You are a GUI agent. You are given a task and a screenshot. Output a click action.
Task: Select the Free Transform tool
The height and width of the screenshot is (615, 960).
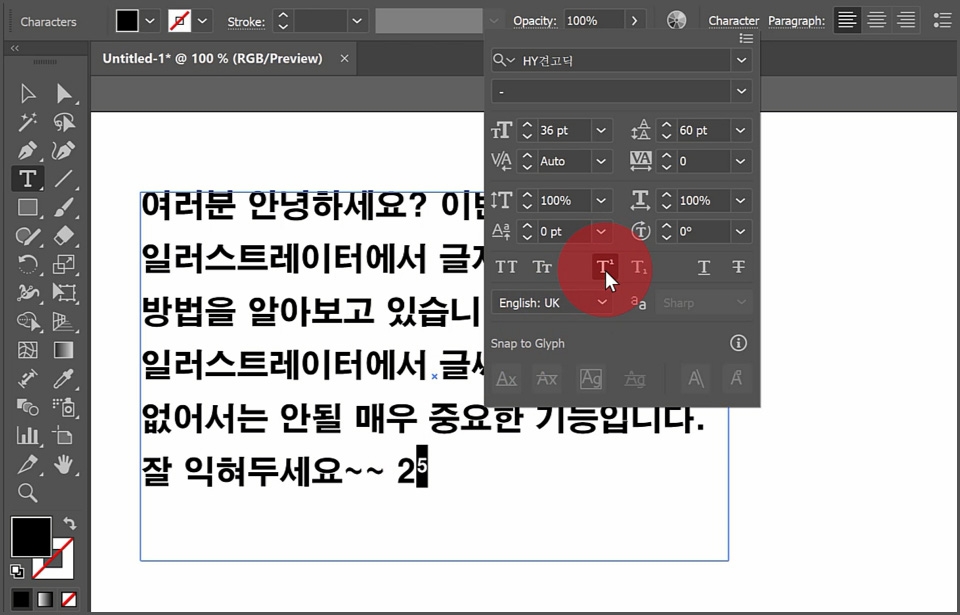64,293
